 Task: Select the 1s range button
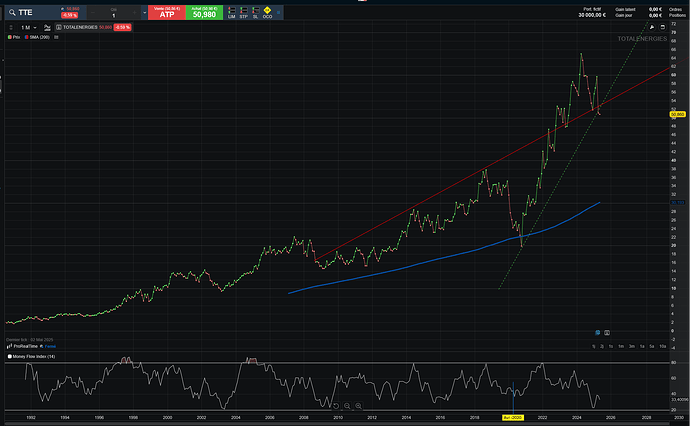611,346
